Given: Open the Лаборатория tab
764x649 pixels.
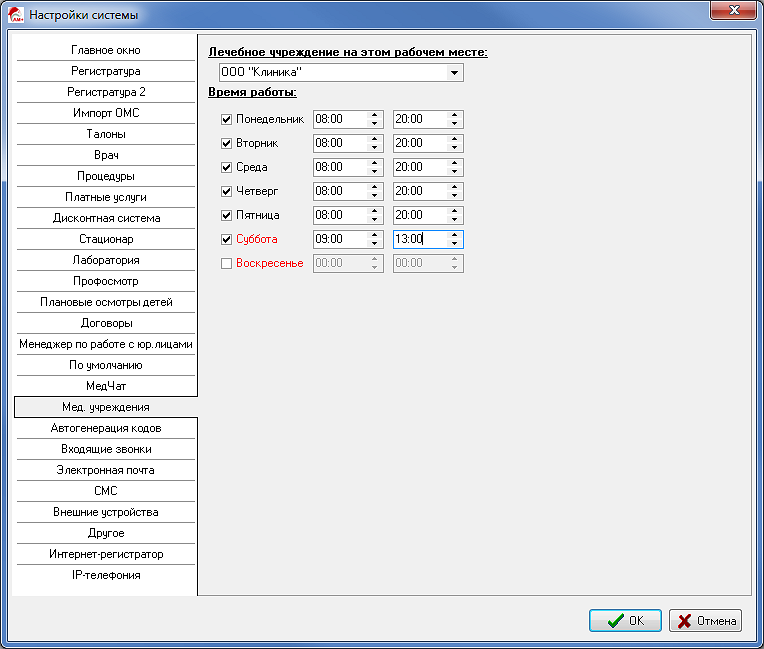Looking at the screenshot, I should [106, 260].
